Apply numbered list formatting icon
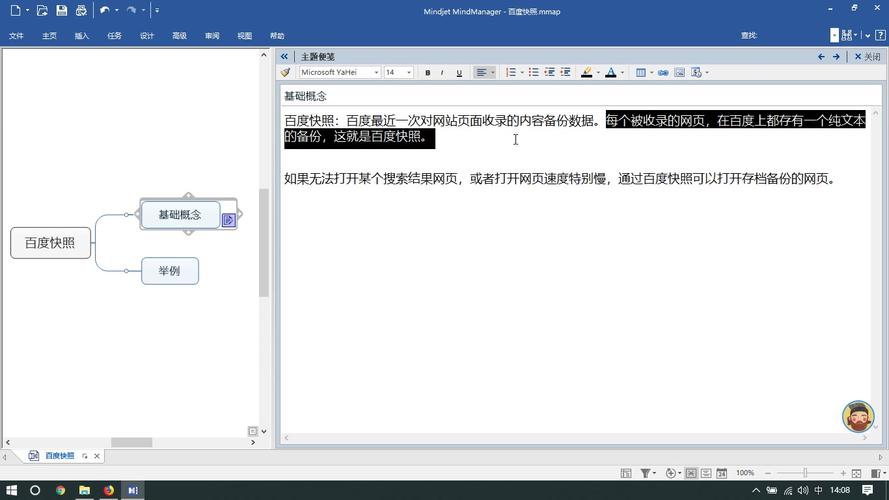This screenshot has height=500, width=889. tap(510, 73)
